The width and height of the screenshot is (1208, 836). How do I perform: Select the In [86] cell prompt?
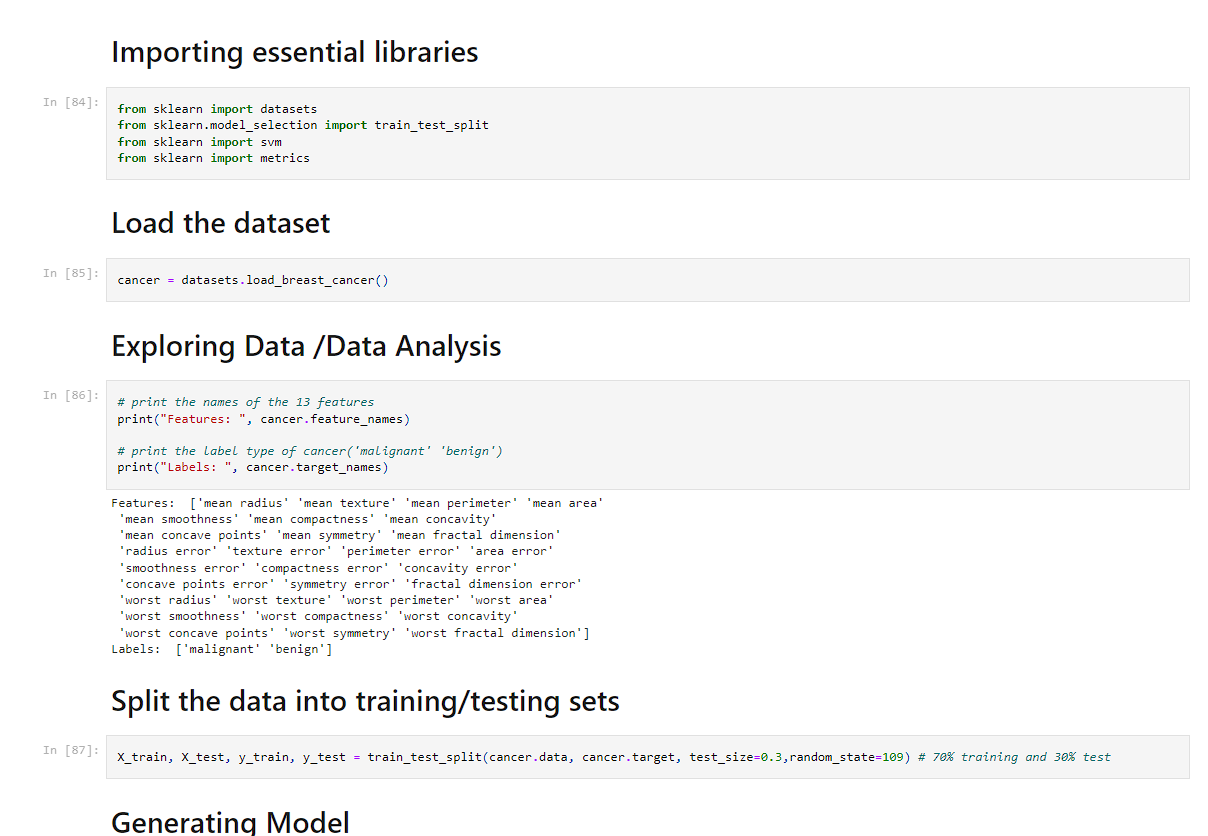(70, 395)
